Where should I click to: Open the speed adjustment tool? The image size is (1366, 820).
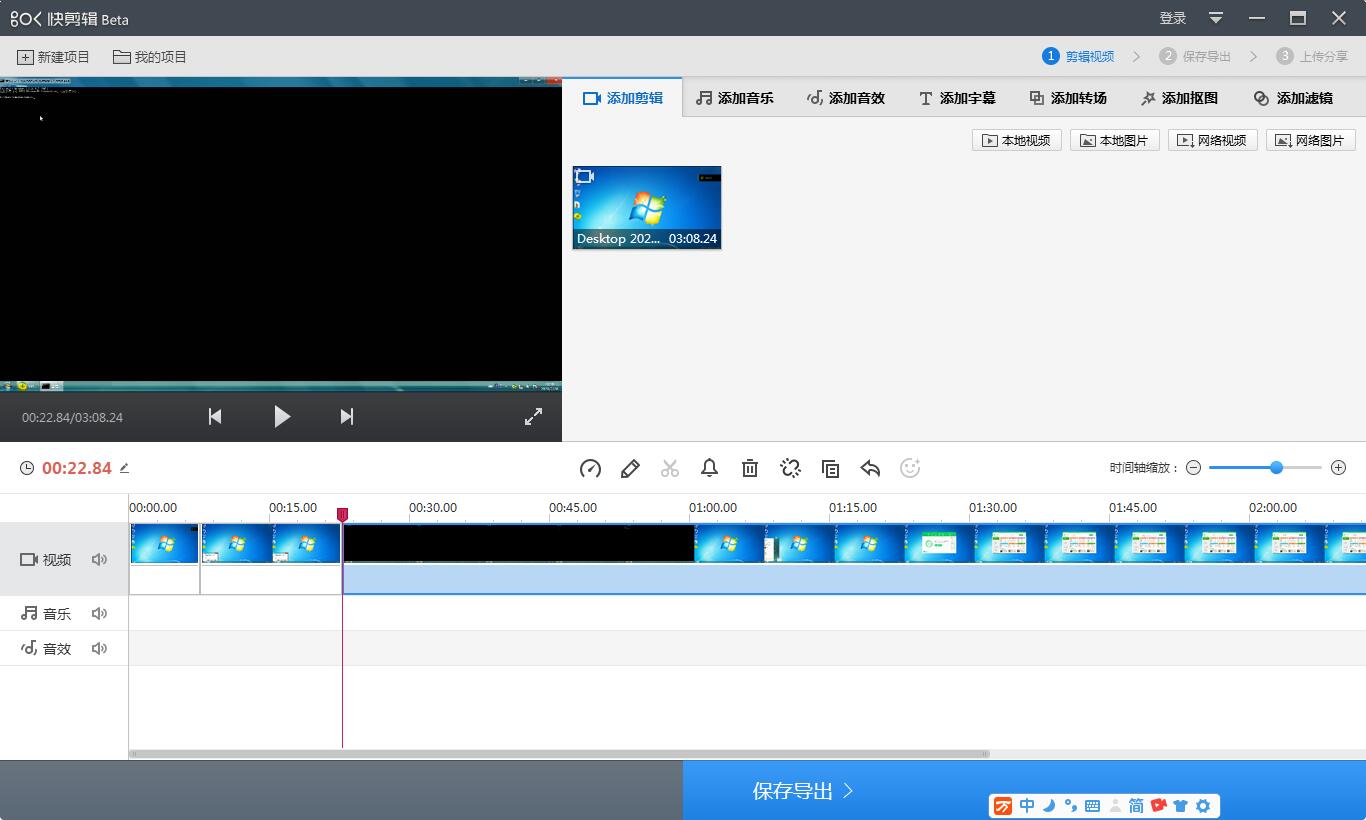click(590, 468)
